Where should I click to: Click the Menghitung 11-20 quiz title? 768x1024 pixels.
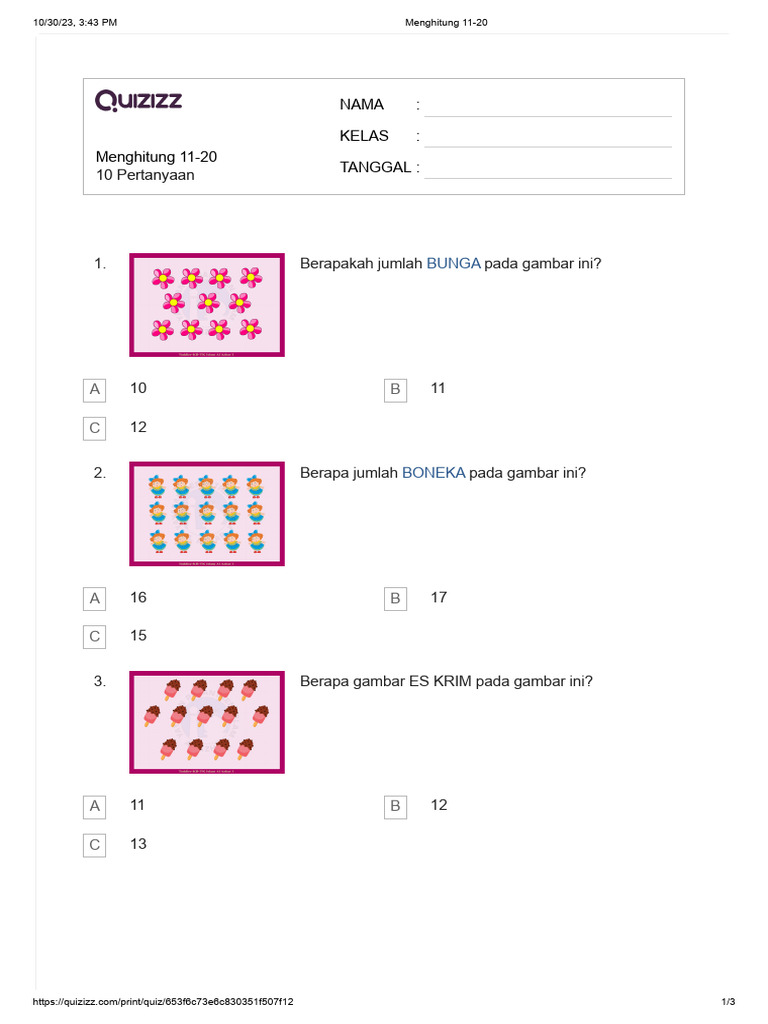coord(156,157)
